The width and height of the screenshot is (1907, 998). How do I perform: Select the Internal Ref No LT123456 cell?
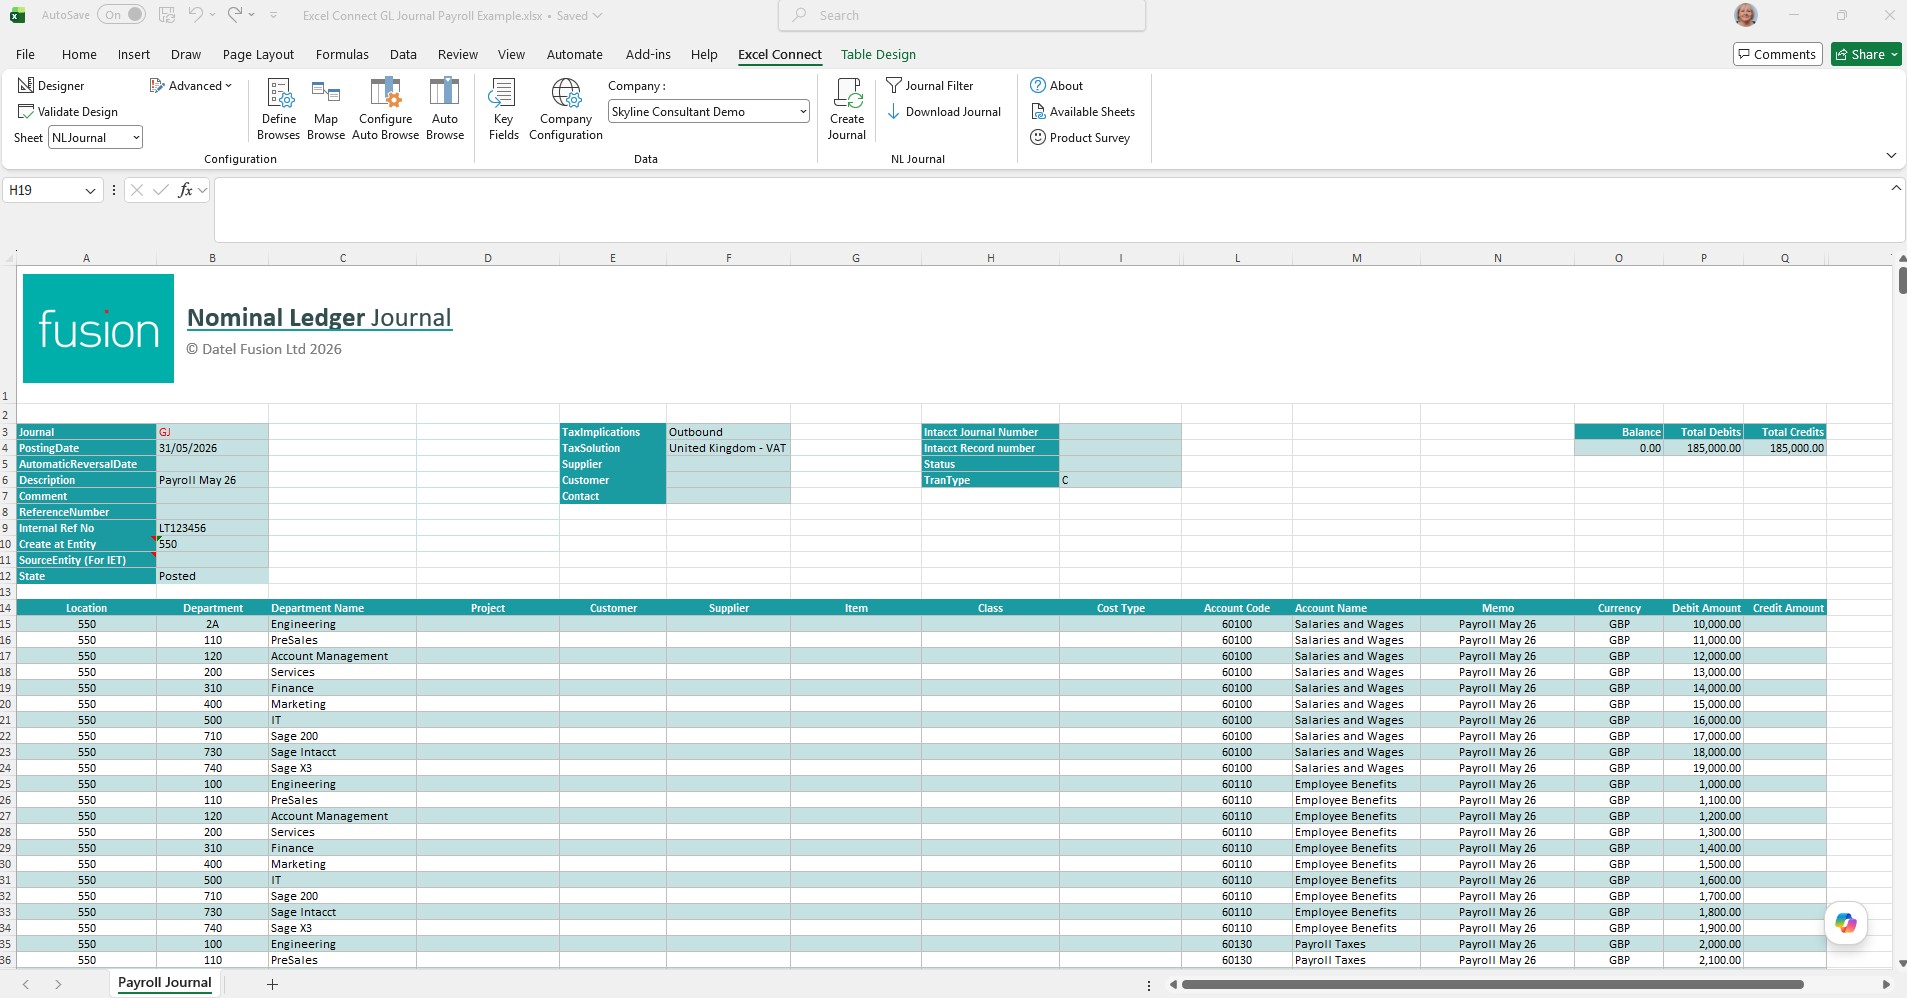[x=212, y=528]
